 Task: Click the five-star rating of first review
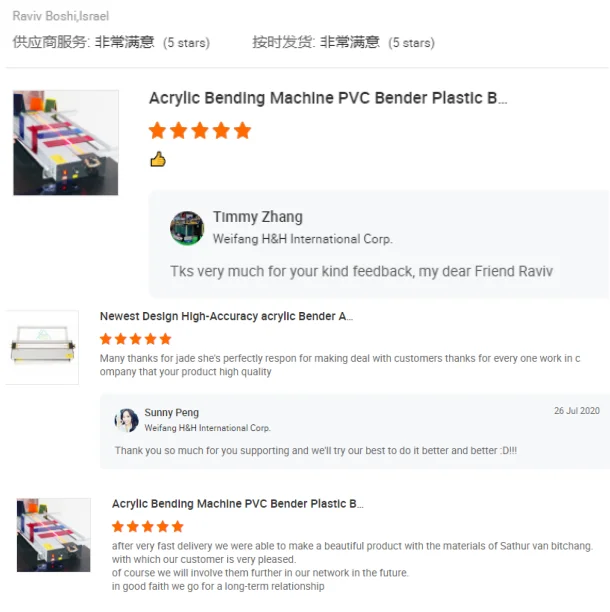pos(200,130)
